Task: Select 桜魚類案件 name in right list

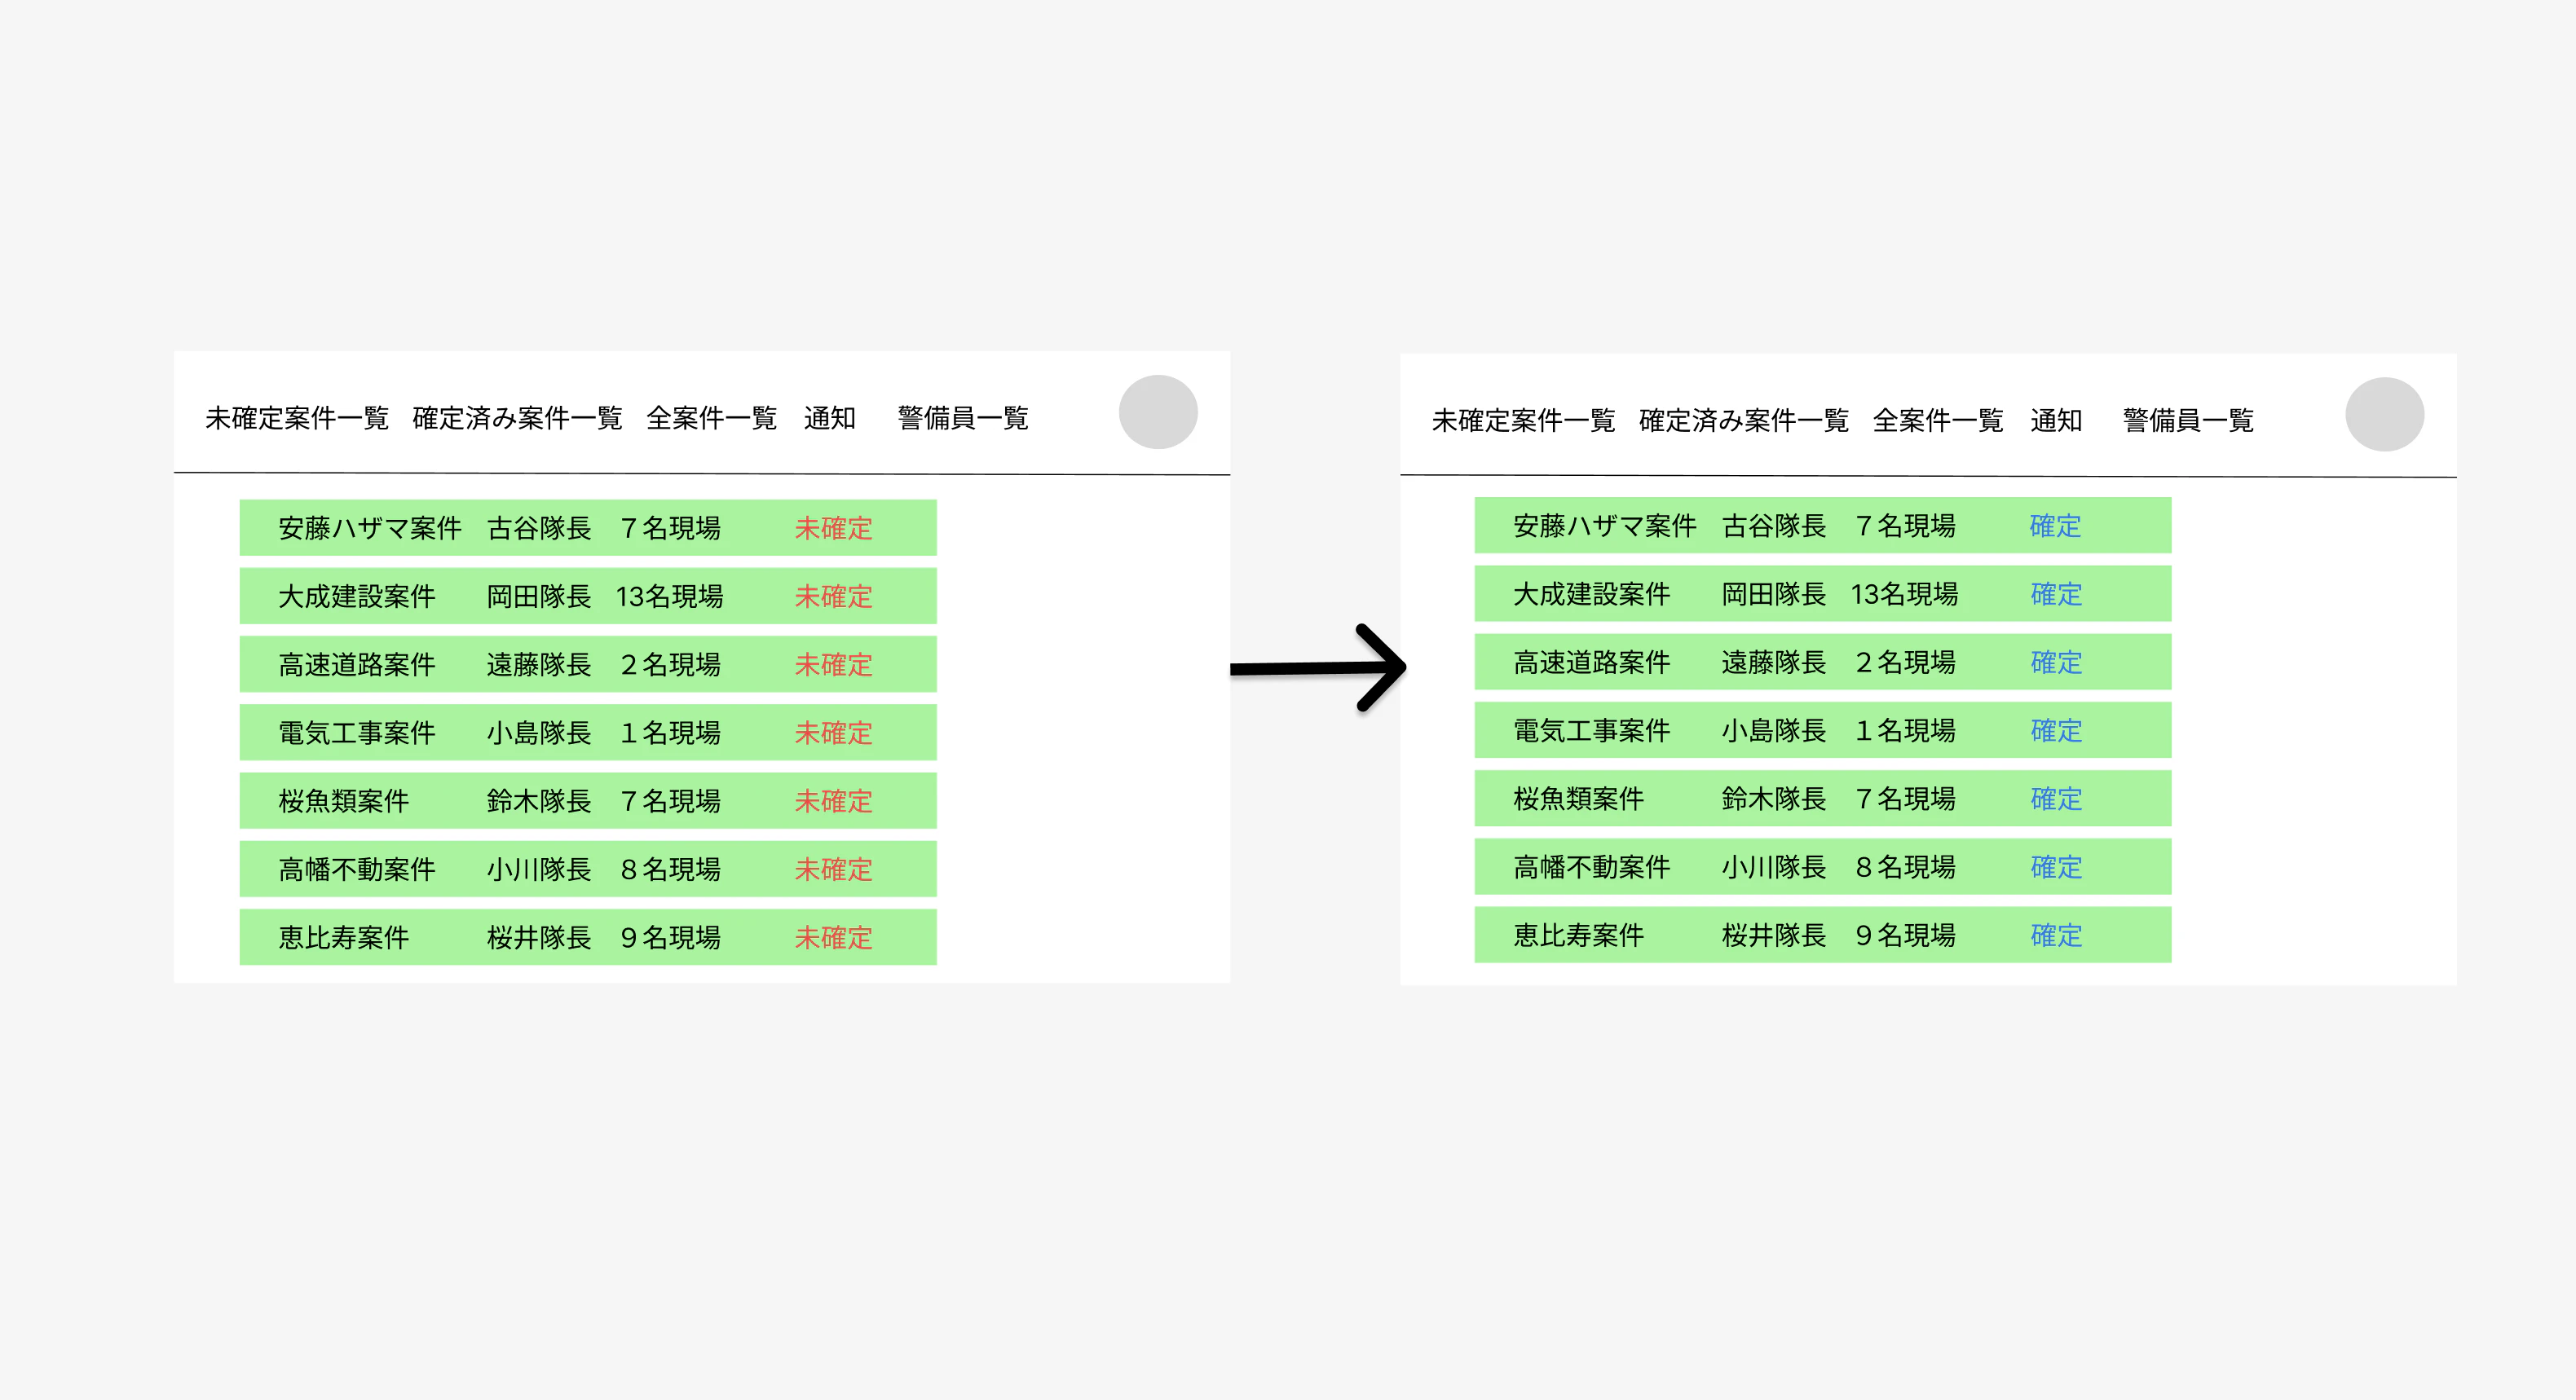Action: point(1579,799)
